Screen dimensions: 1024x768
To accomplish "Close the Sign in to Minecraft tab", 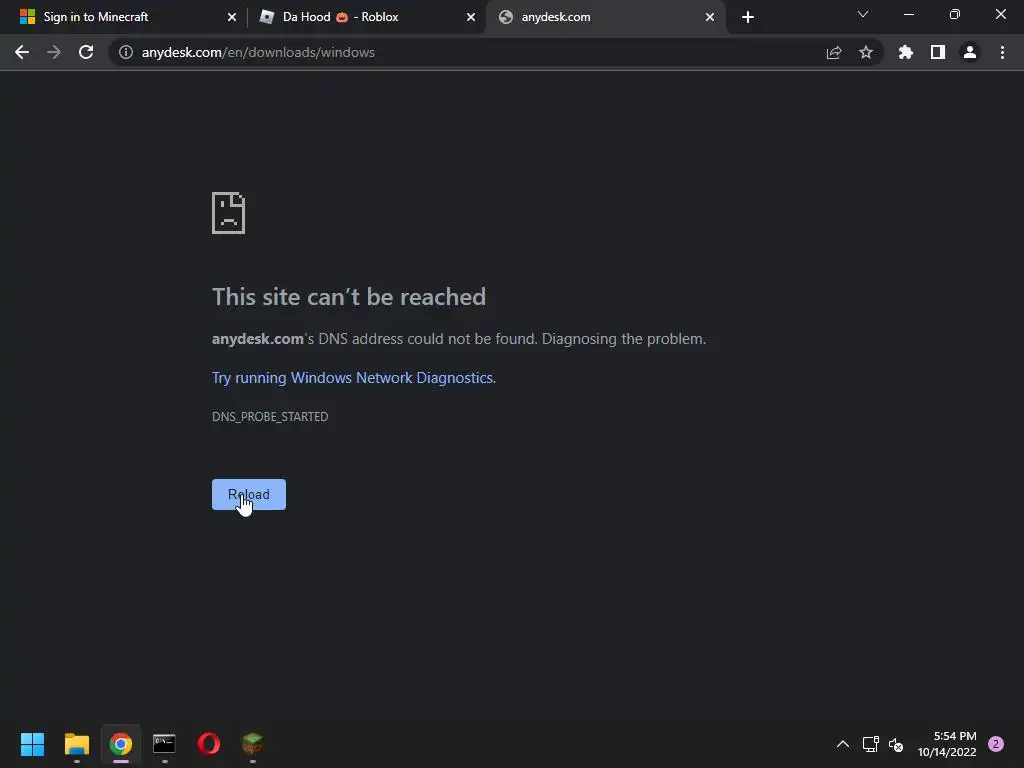I will [232, 17].
